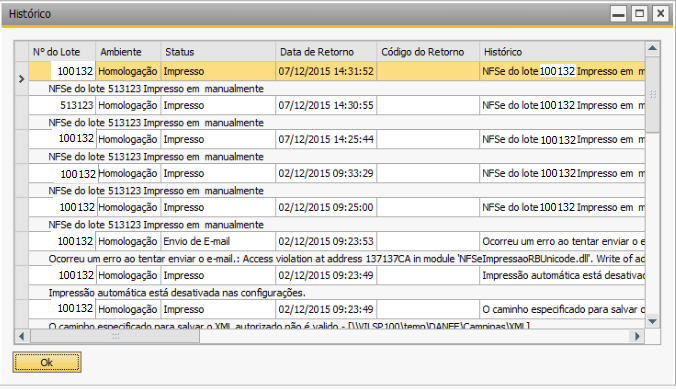Click the Homologação cell in the Envio de E-mail row
This screenshot has width=676, height=389.
point(128,242)
